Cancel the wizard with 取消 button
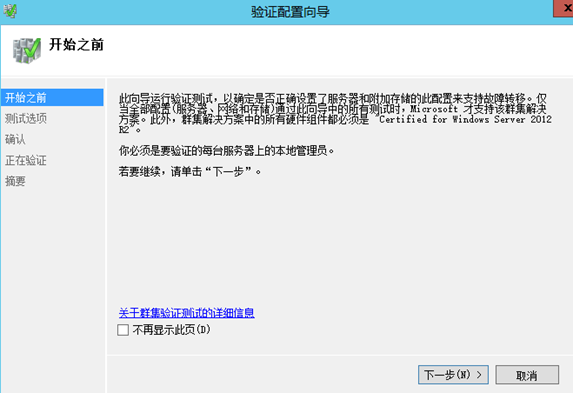 pyautogui.click(x=527, y=375)
